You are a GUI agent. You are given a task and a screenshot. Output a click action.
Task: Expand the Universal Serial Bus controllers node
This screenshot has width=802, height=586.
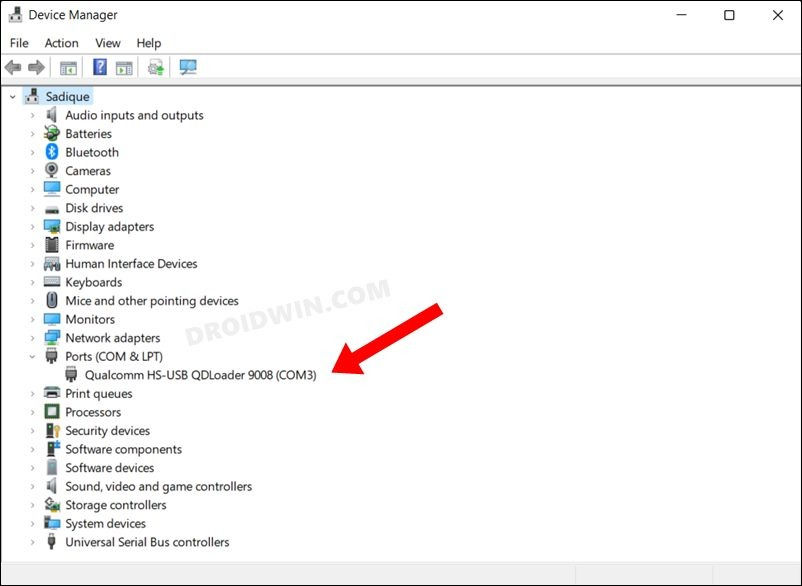pos(32,542)
